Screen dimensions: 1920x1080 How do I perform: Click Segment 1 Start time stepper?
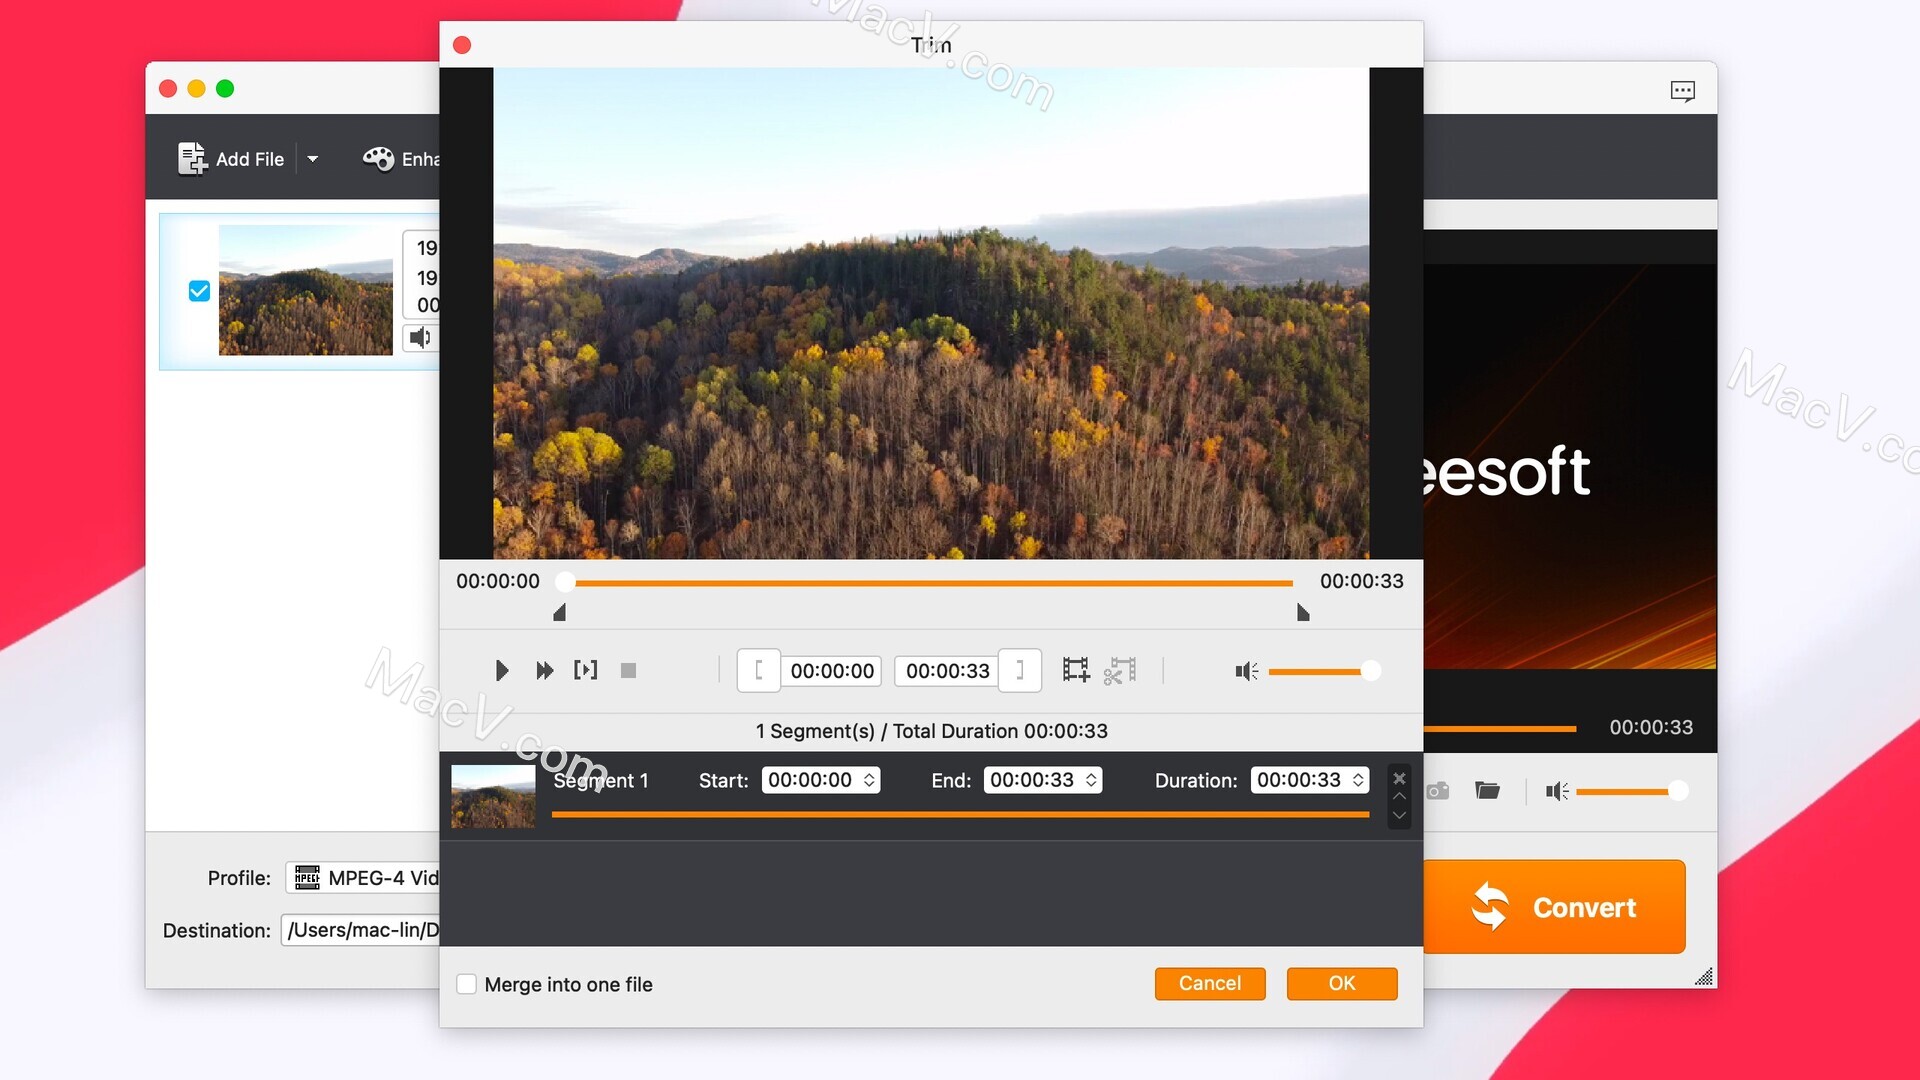pyautogui.click(x=870, y=780)
